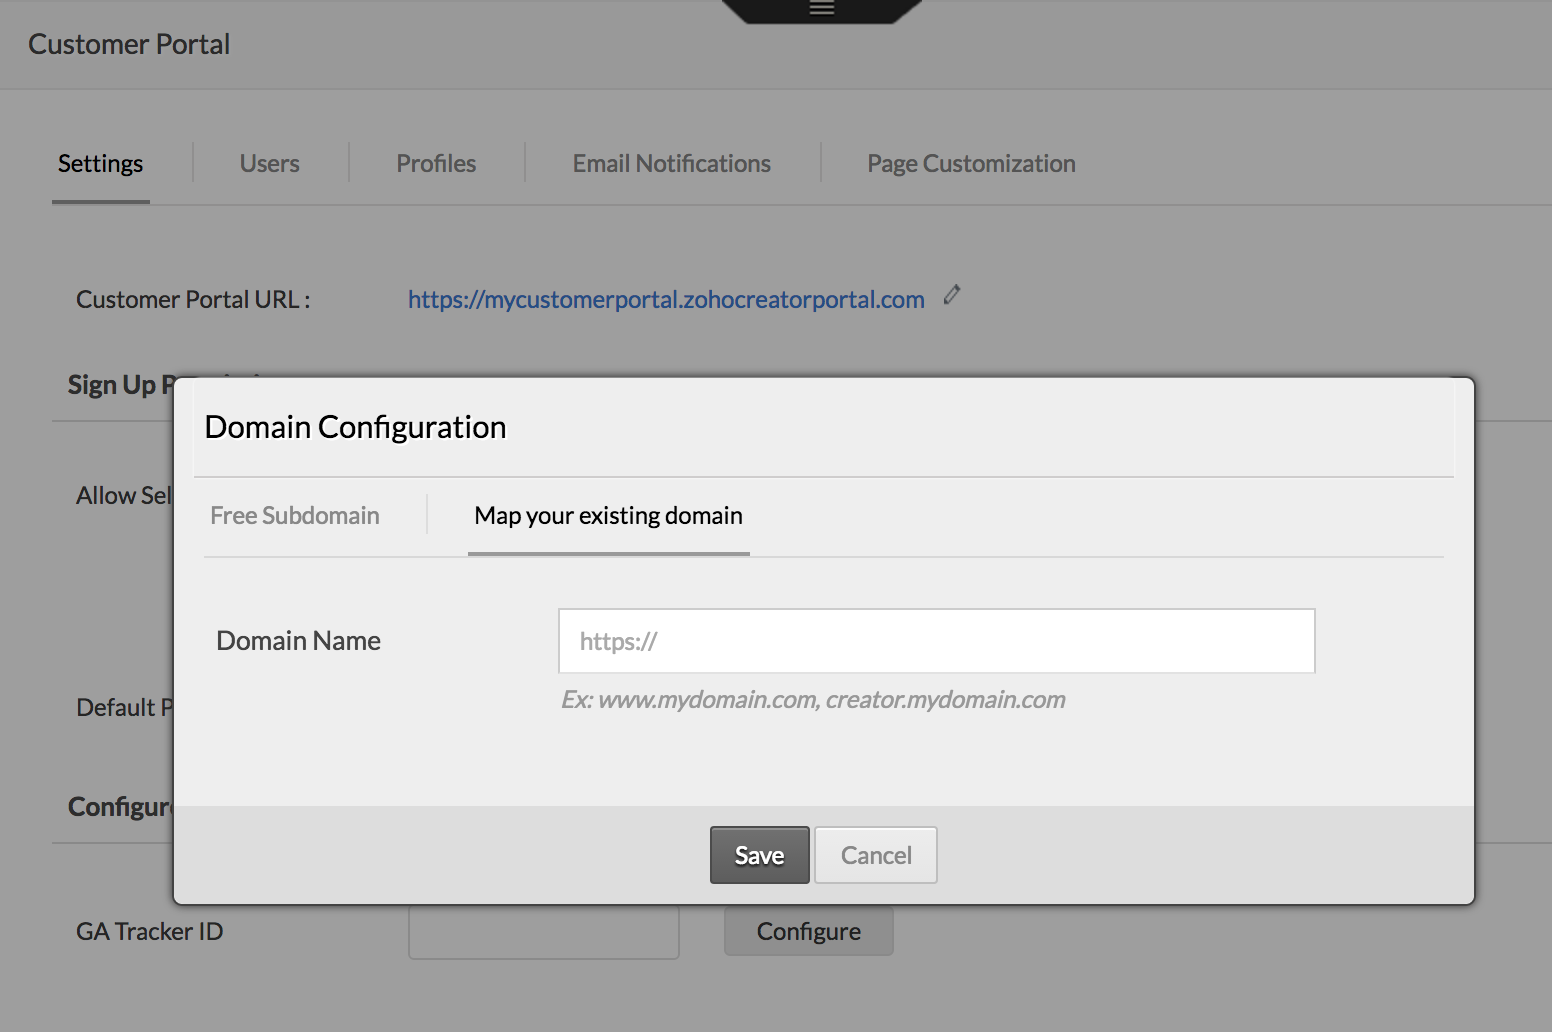The height and width of the screenshot is (1032, 1552).
Task: Open the mycustomerportal.zohocreatorportal.com link
Action: tap(666, 299)
